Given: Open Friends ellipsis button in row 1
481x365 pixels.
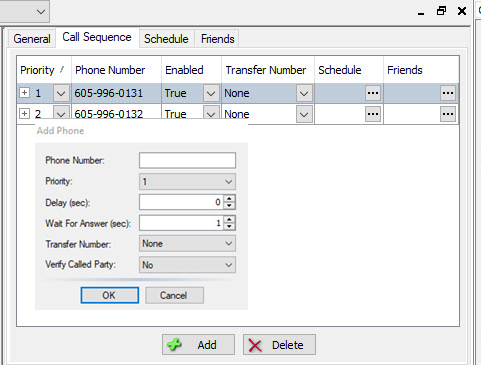Looking at the screenshot, I should pyautogui.click(x=448, y=93).
